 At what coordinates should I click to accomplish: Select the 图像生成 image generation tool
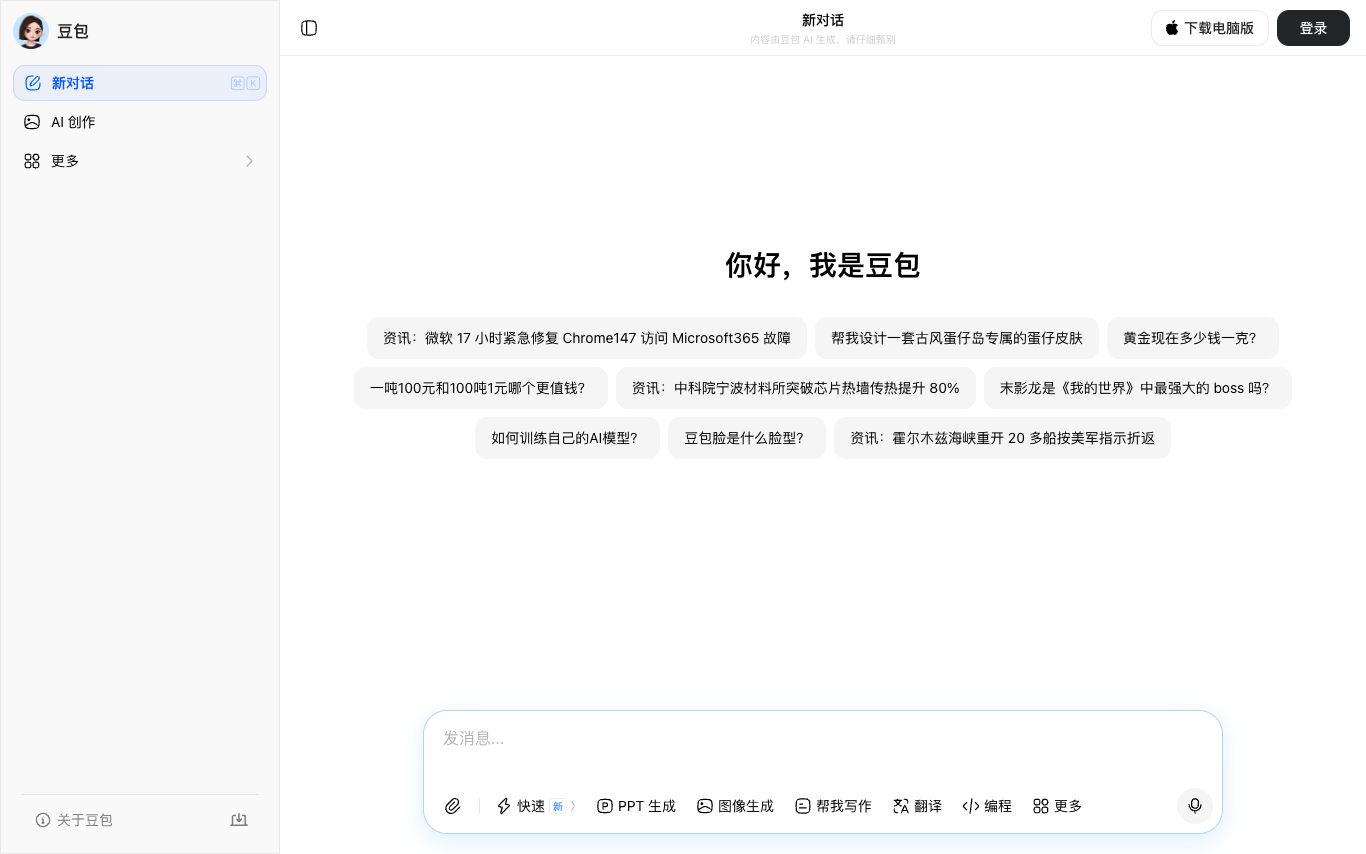[735, 806]
